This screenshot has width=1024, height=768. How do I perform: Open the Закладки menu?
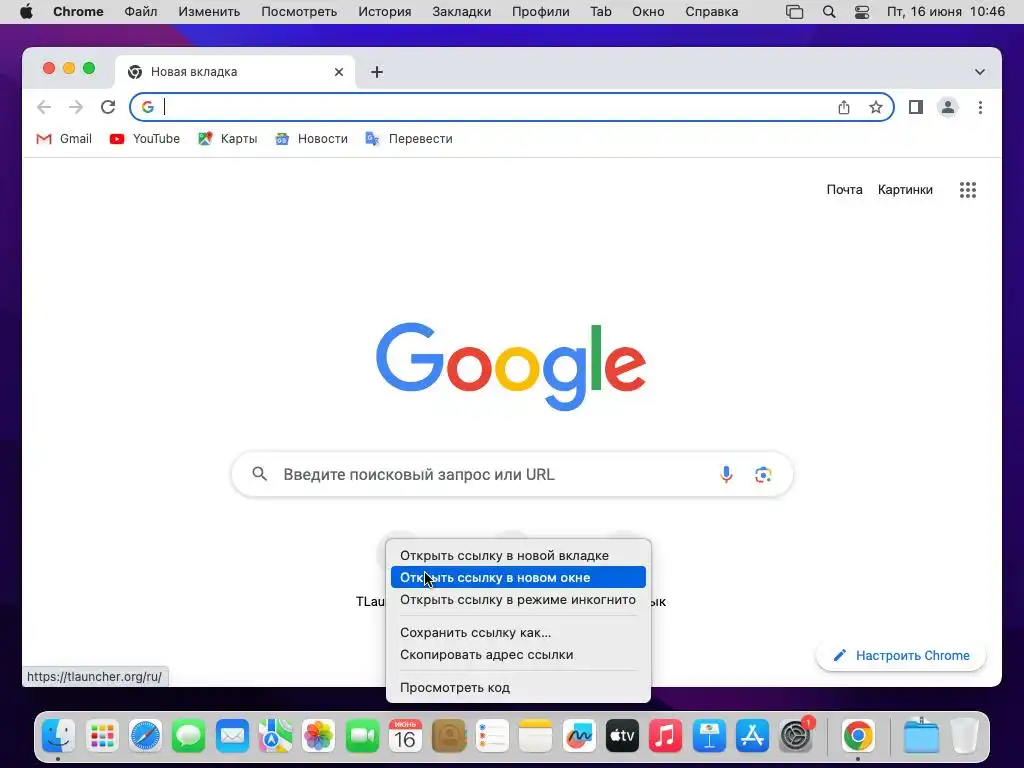pyautogui.click(x=462, y=12)
